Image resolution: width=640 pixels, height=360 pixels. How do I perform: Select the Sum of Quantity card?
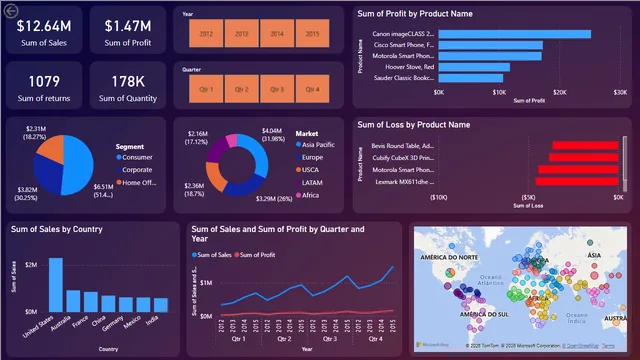[x=128, y=85]
